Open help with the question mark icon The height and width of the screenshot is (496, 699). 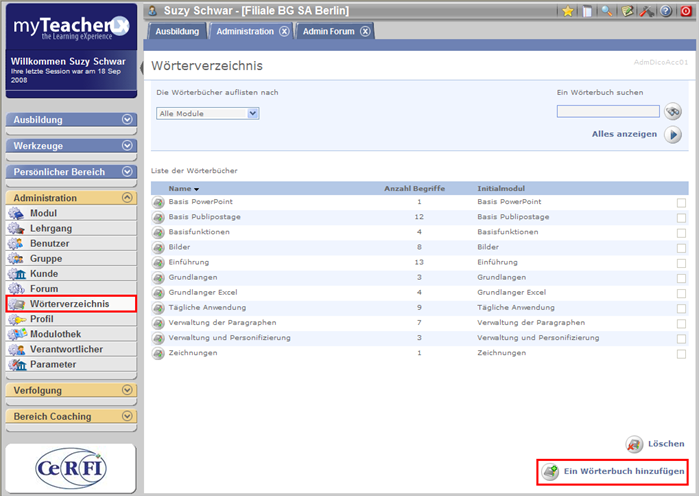pyautogui.click(x=666, y=11)
